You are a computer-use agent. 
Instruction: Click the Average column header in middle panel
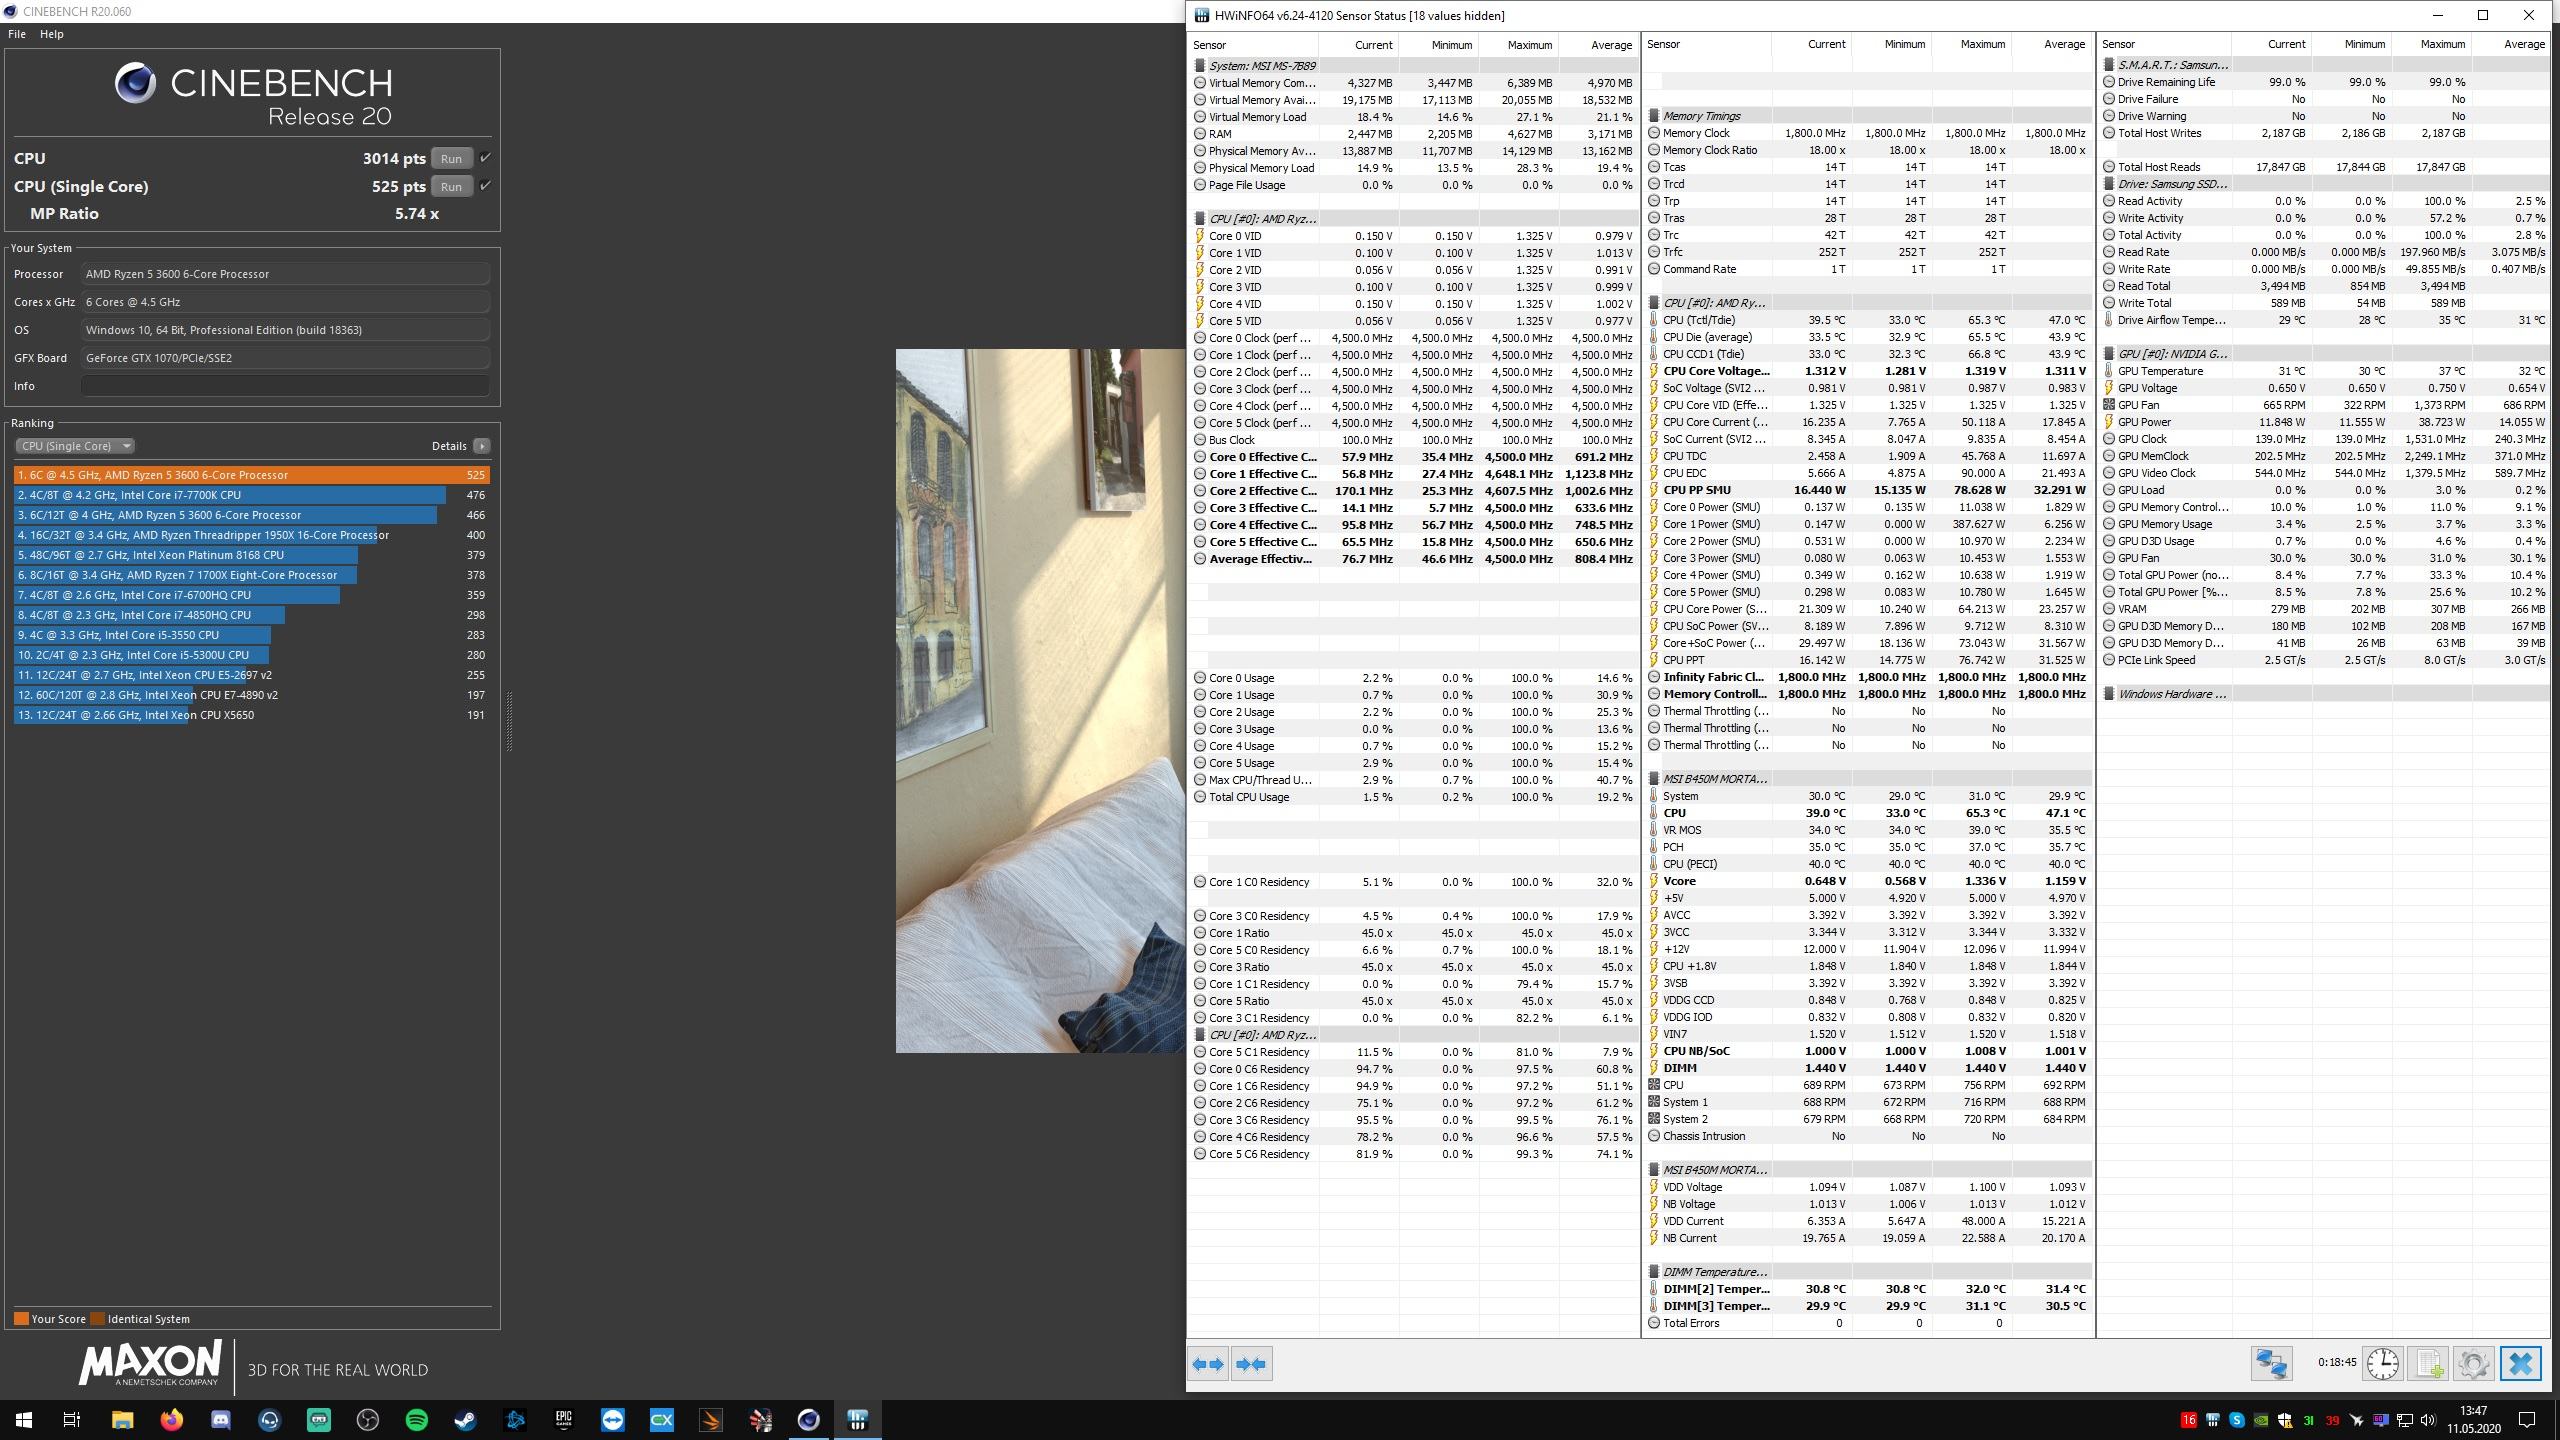click(x=2051, y=44)
